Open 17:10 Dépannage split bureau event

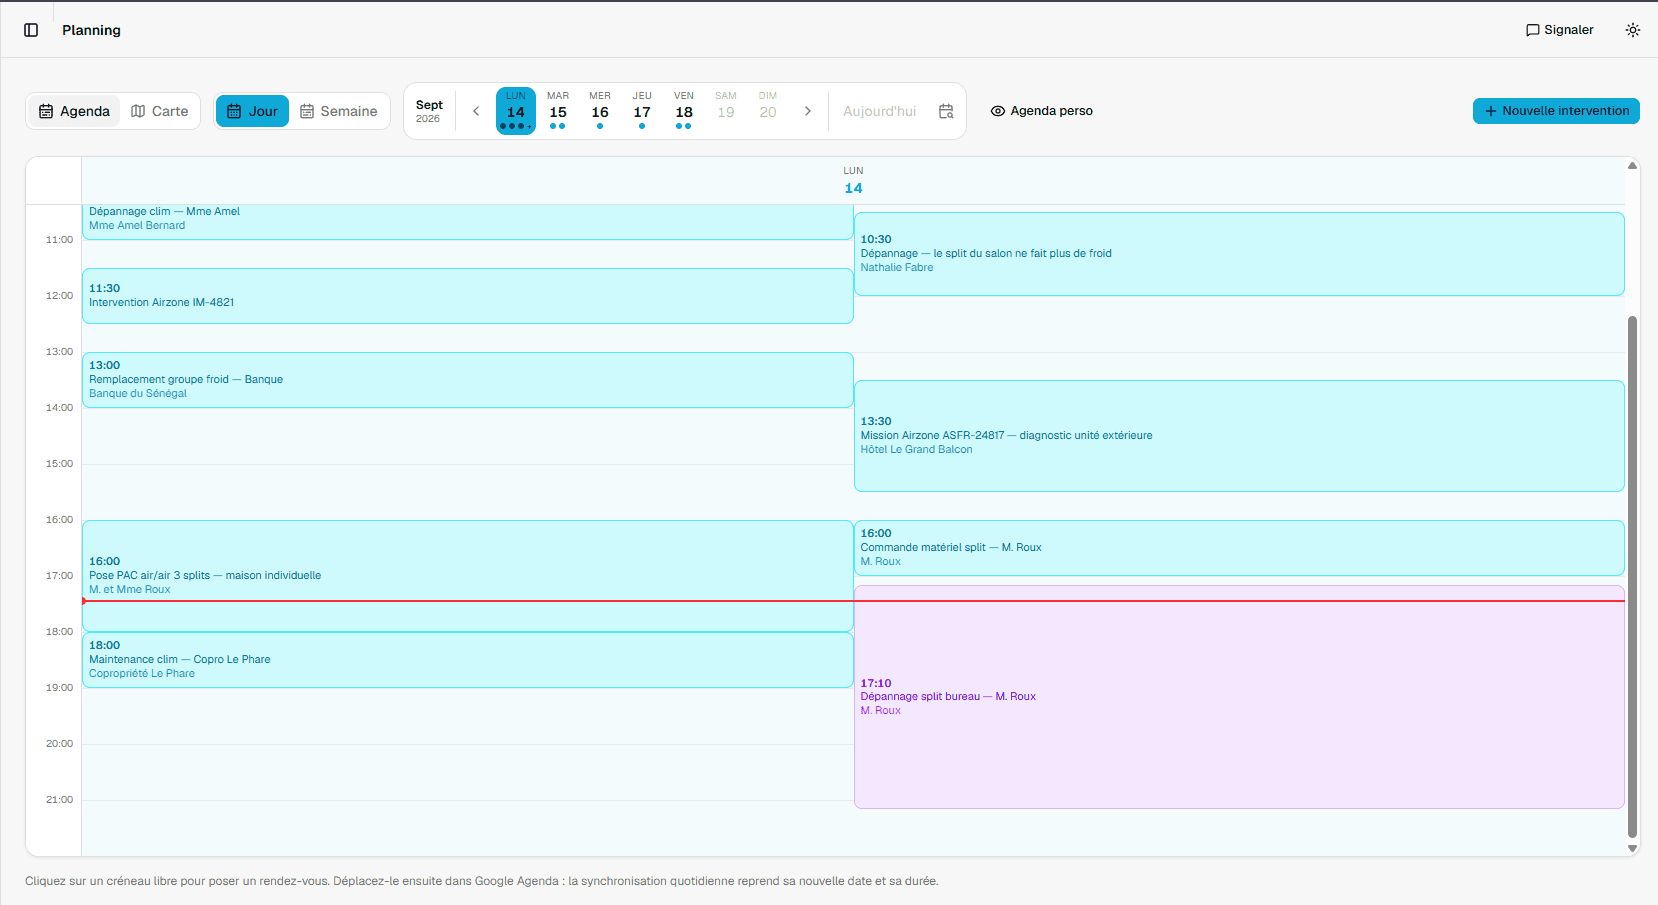point(1239,697)
